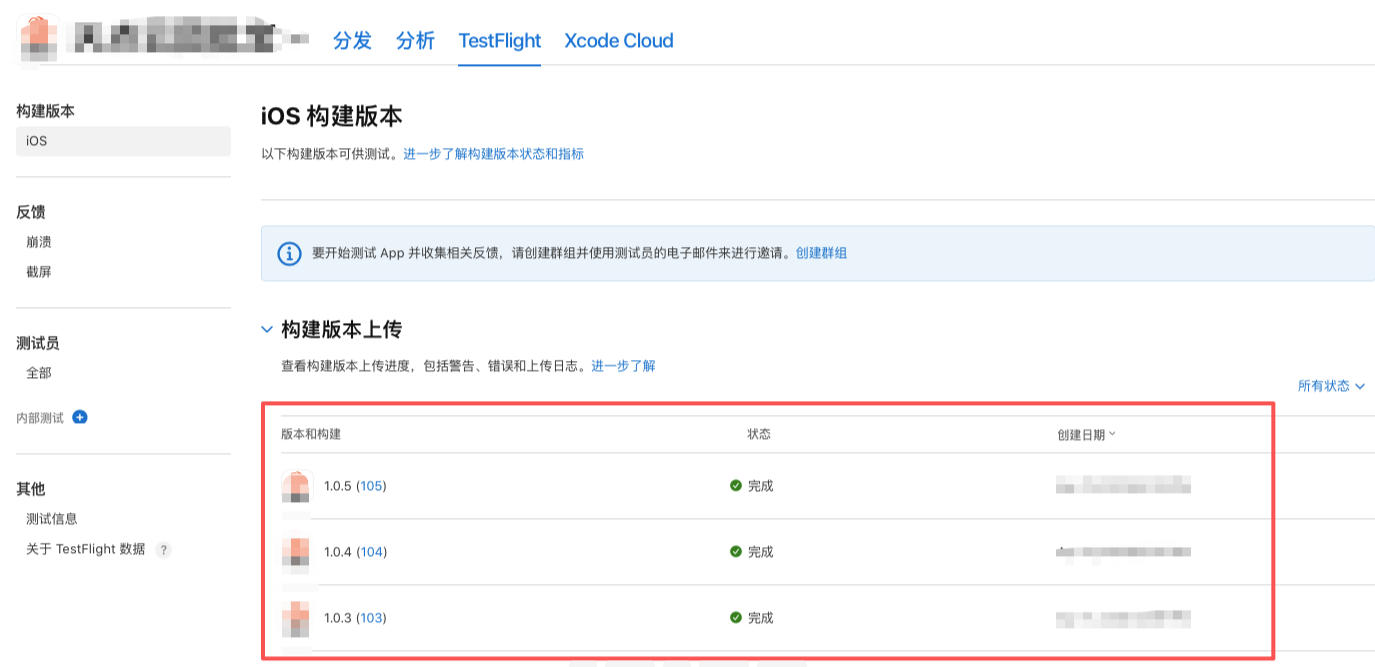Open the Xcode Cloud tab
This screenshot has height=667, width=1375.
(x=619, y=40)
